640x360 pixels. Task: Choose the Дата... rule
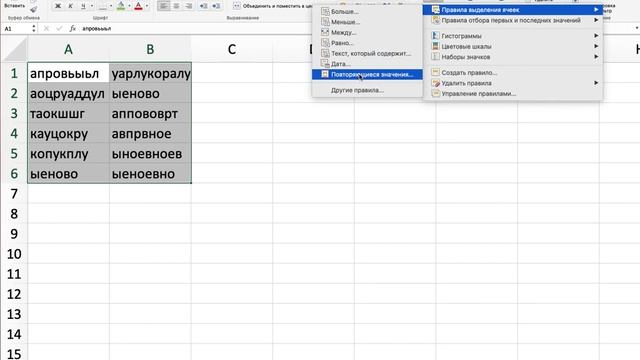367,64
